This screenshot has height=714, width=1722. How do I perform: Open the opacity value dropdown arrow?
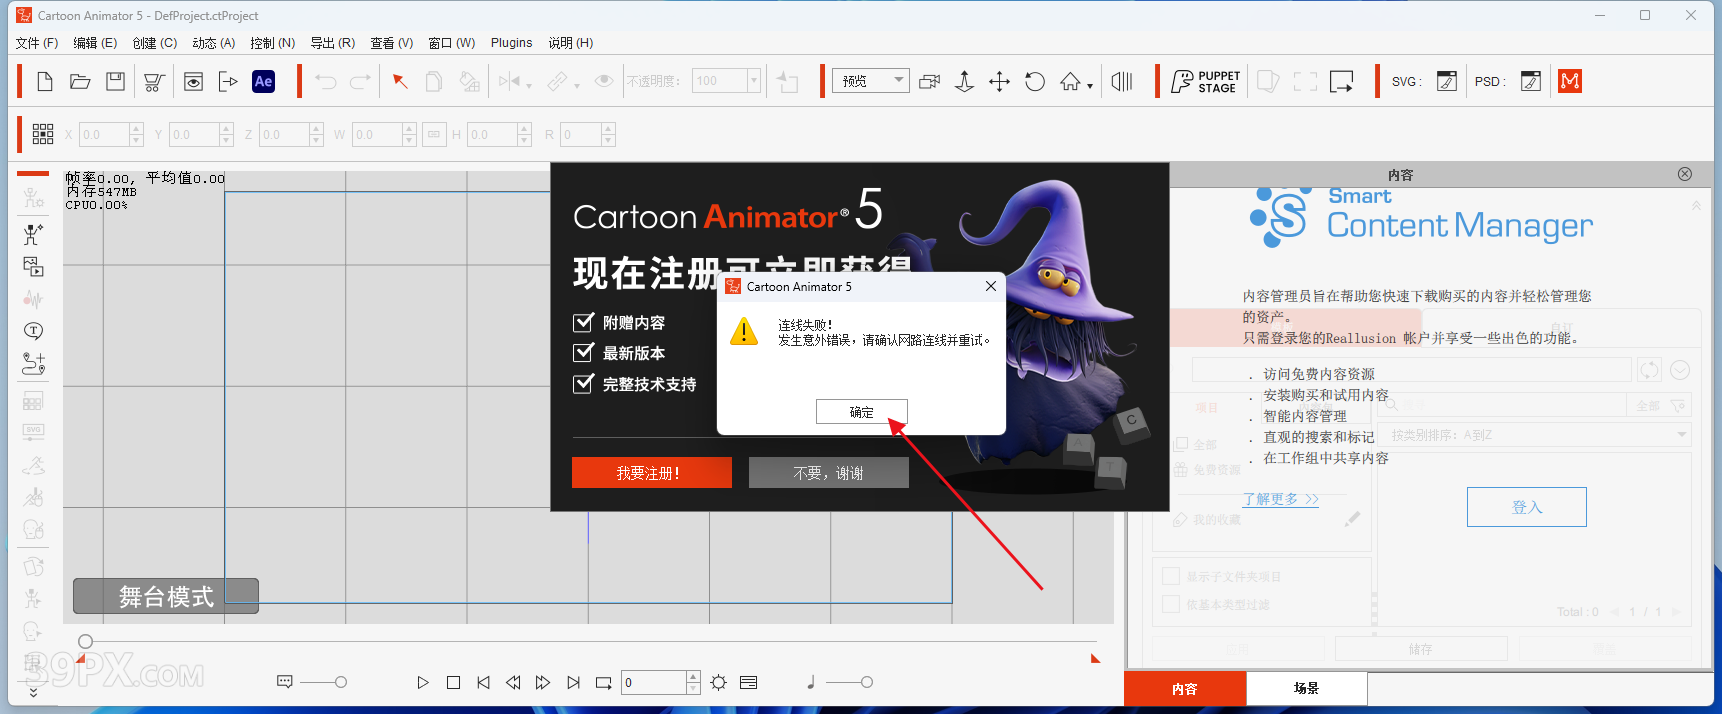coord(754,81)
